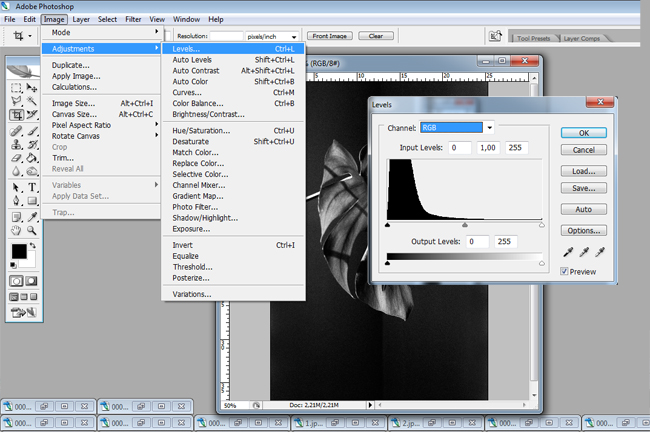Click the gray point eyedropper in Levels
This screenshot has width=650, height=432.
(x=583, y=254)
